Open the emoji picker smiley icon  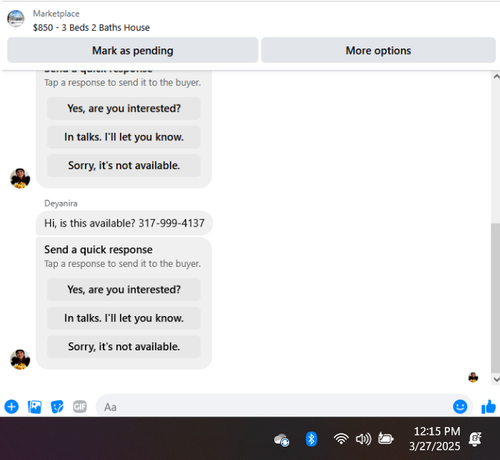(x=460, y=407)
